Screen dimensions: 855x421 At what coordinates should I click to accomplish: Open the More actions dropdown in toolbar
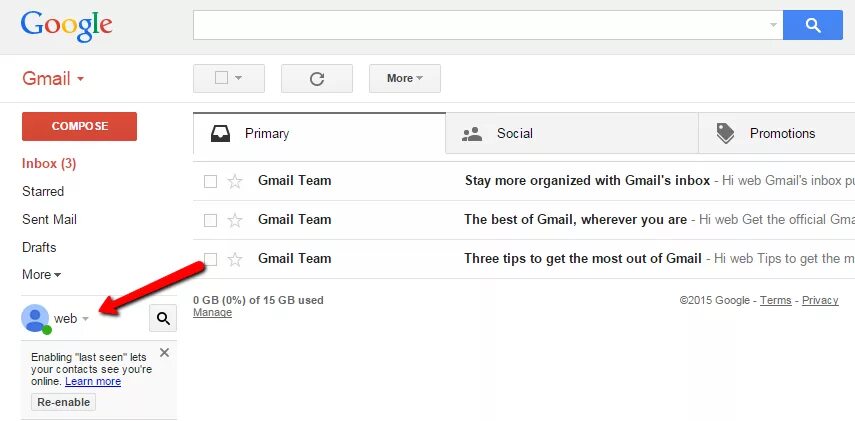pos(405,79)
